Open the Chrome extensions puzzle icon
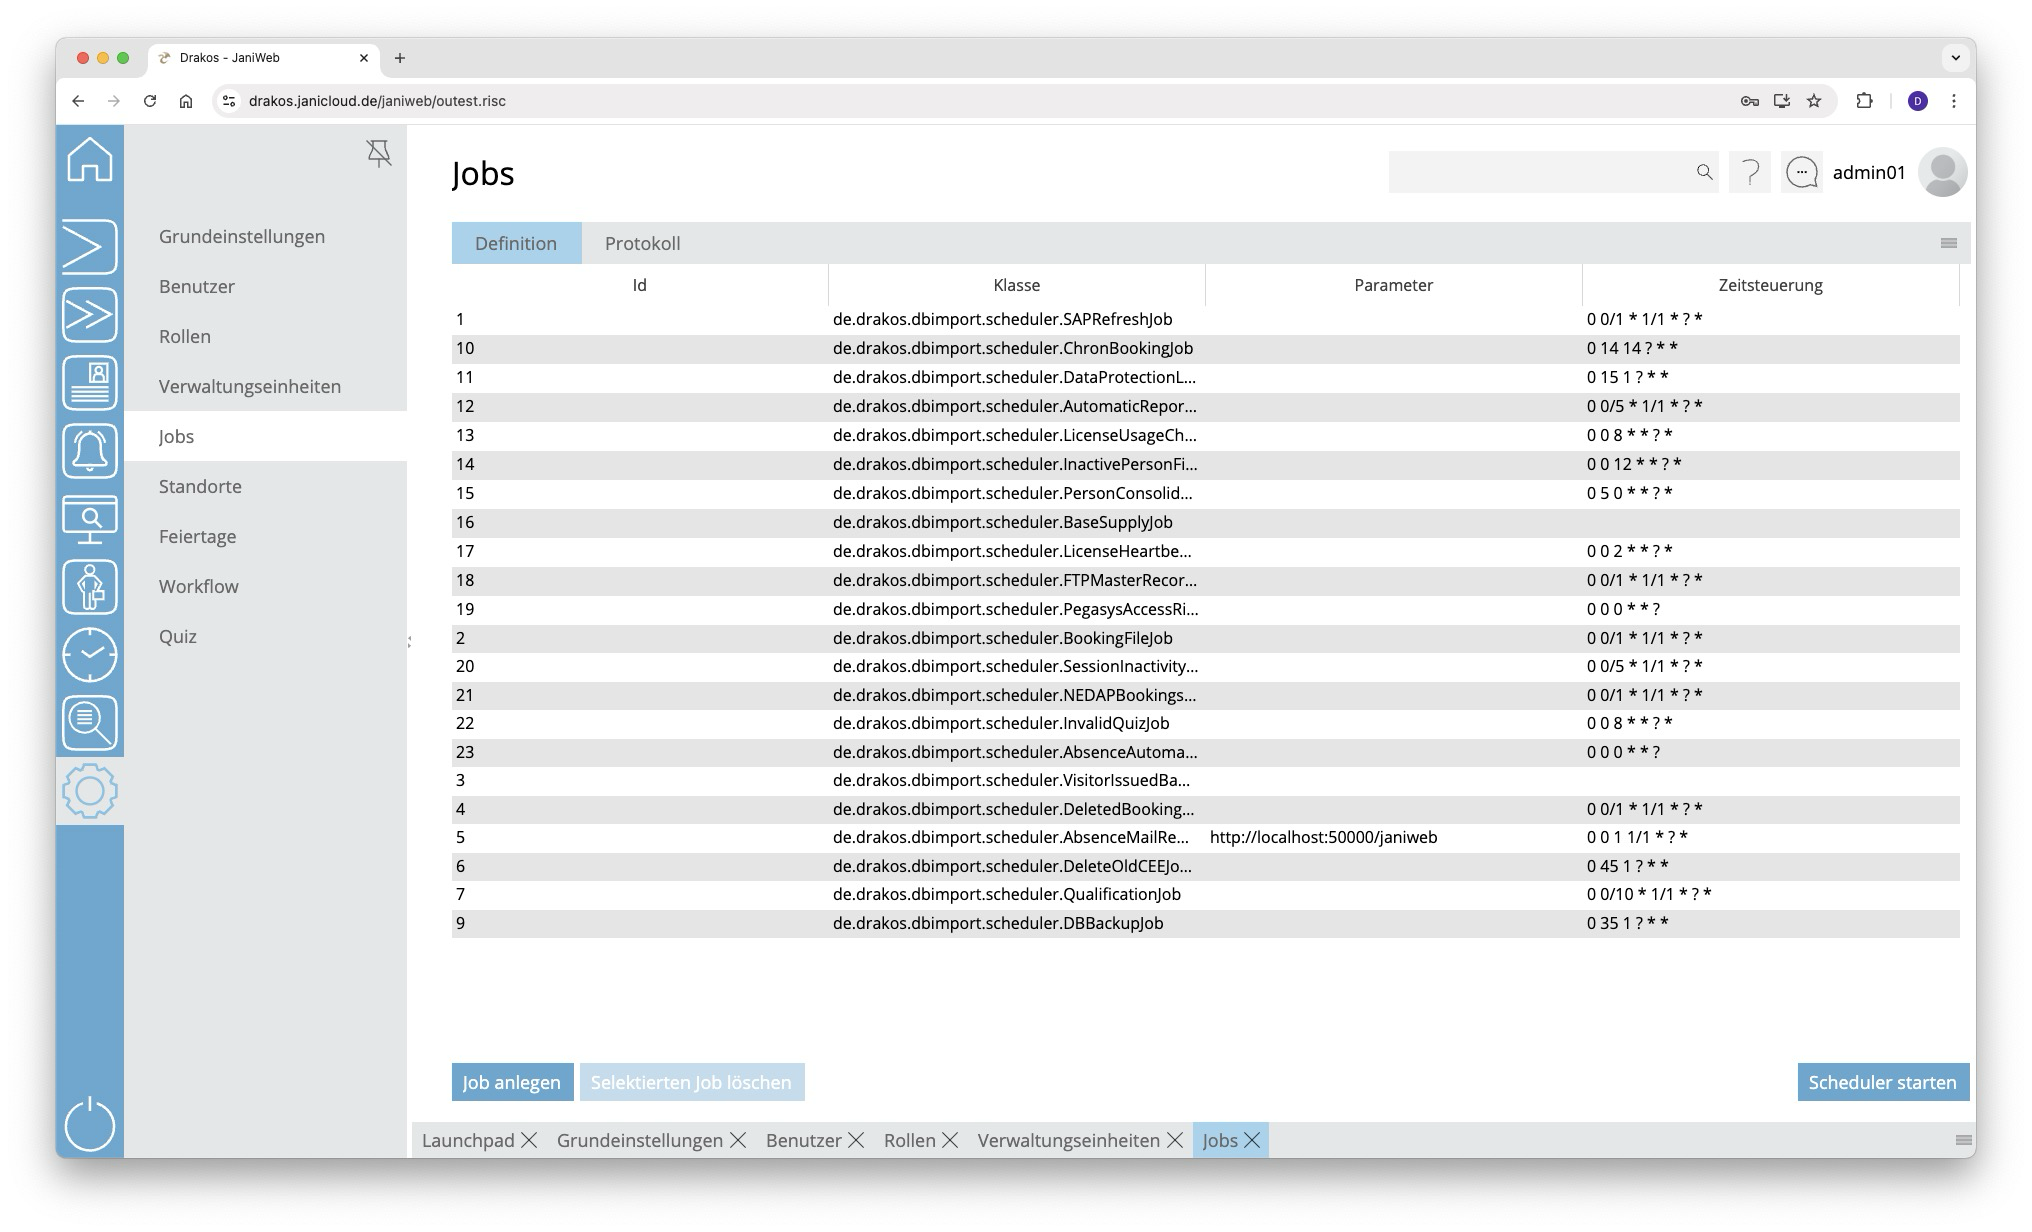 1864,101
